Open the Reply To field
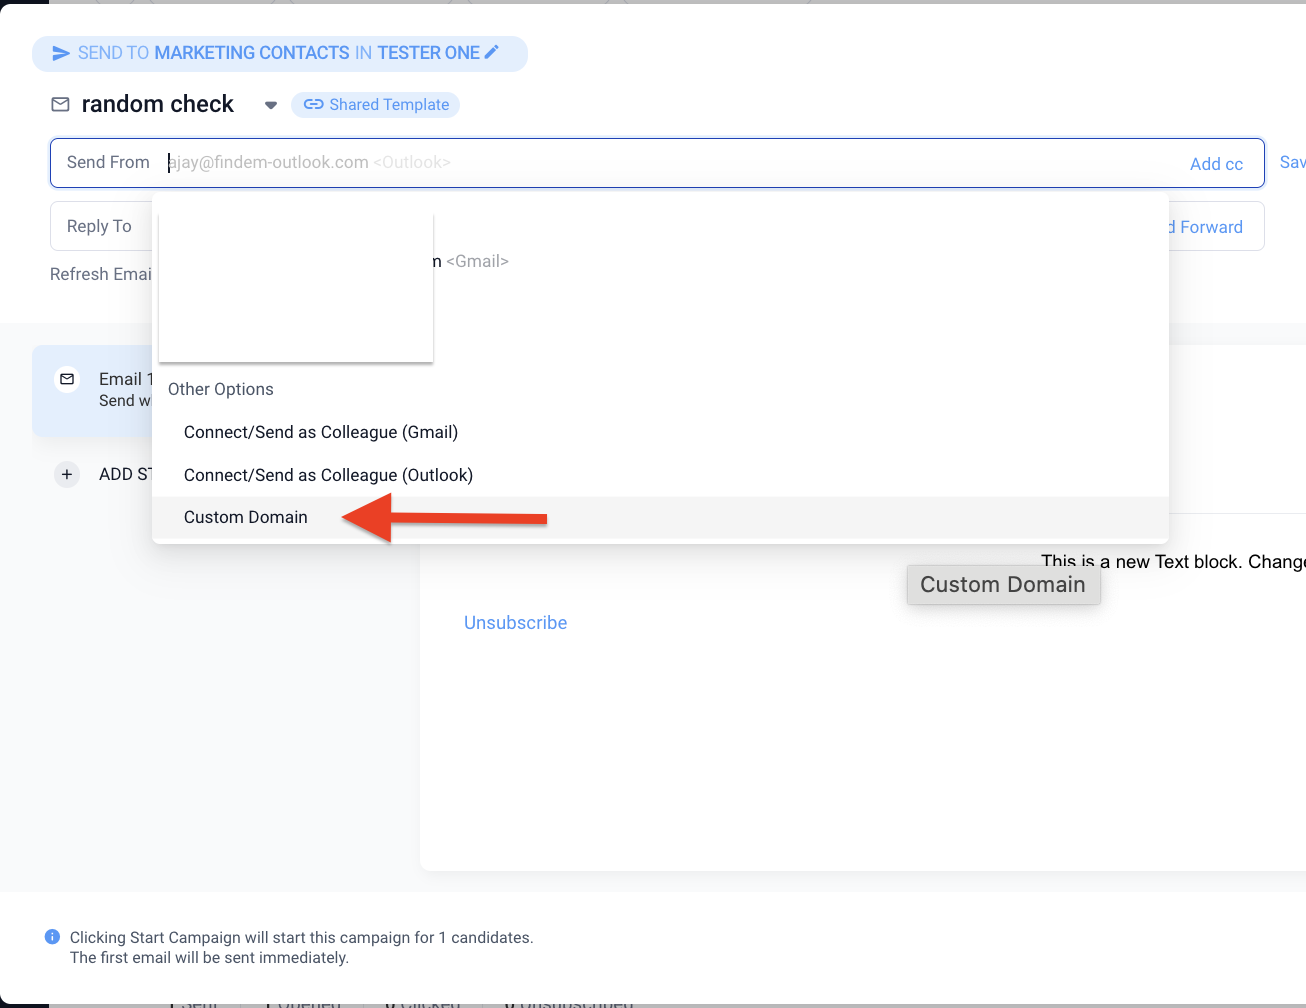 point(100,226)
